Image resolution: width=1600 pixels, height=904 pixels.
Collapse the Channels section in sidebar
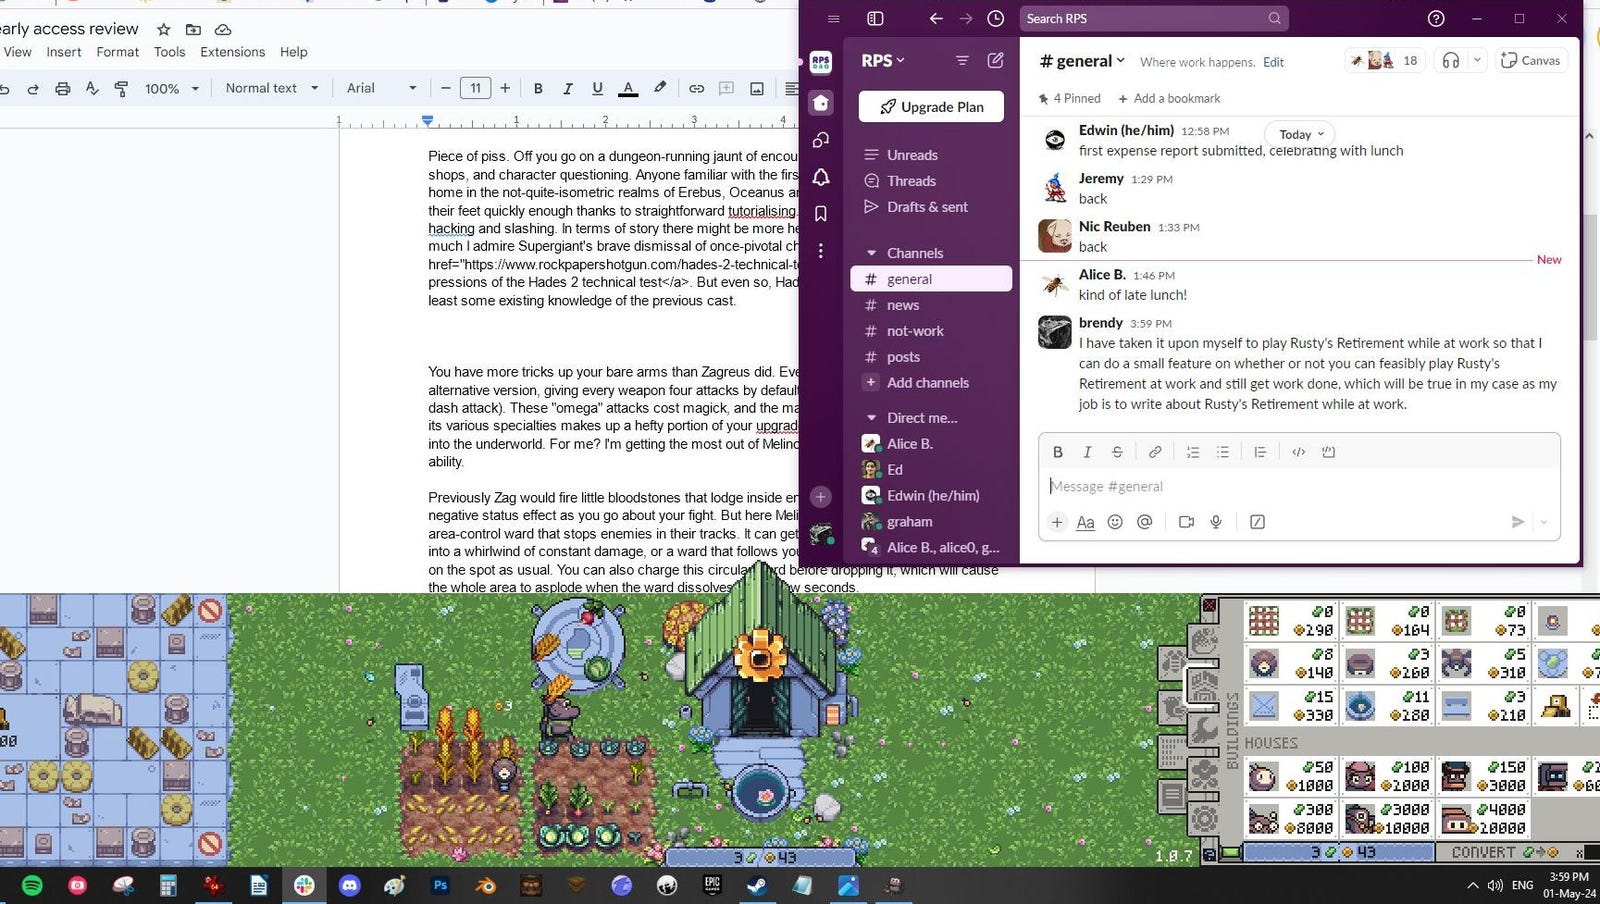[x=871, y=253]
